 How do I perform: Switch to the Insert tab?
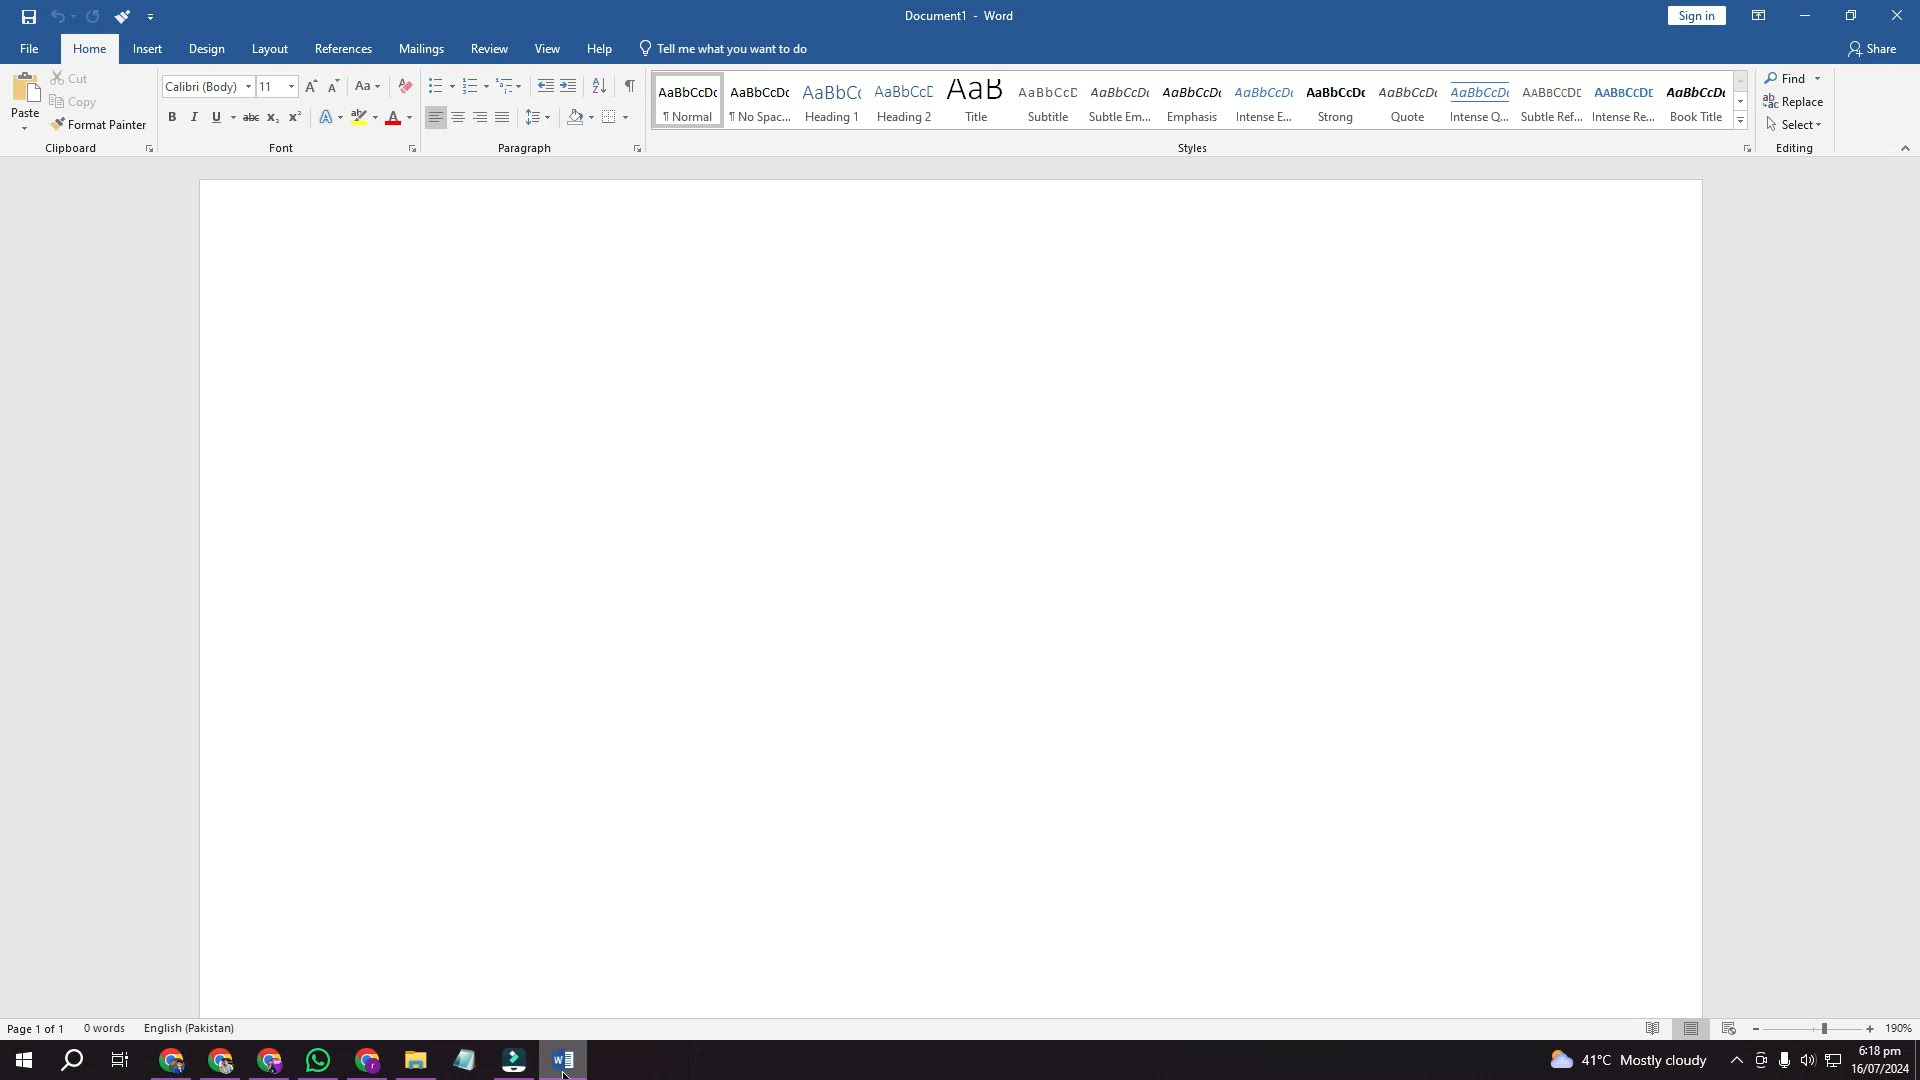coord(147,49)
